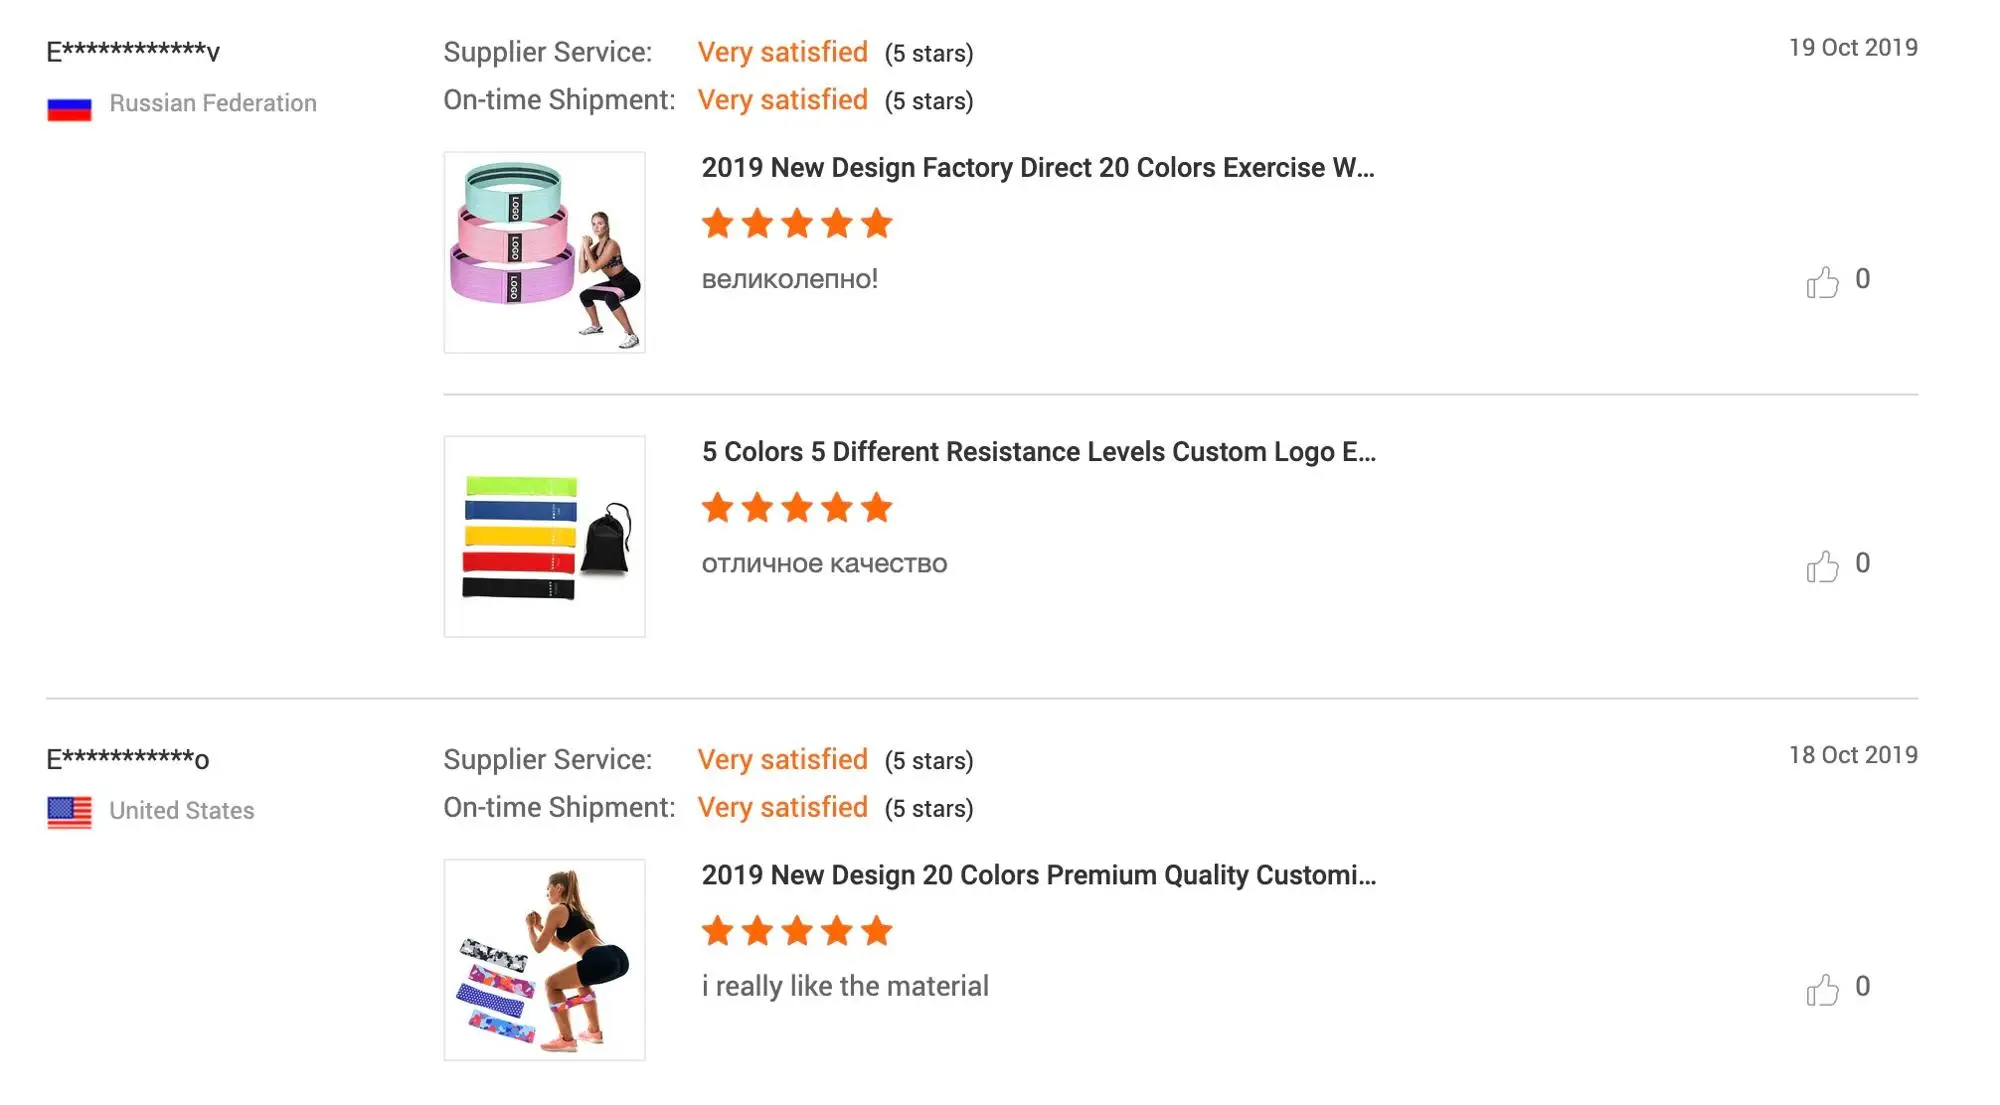
Task: Click the Russian Federation flag icon
Action: (x=69, y=106)
